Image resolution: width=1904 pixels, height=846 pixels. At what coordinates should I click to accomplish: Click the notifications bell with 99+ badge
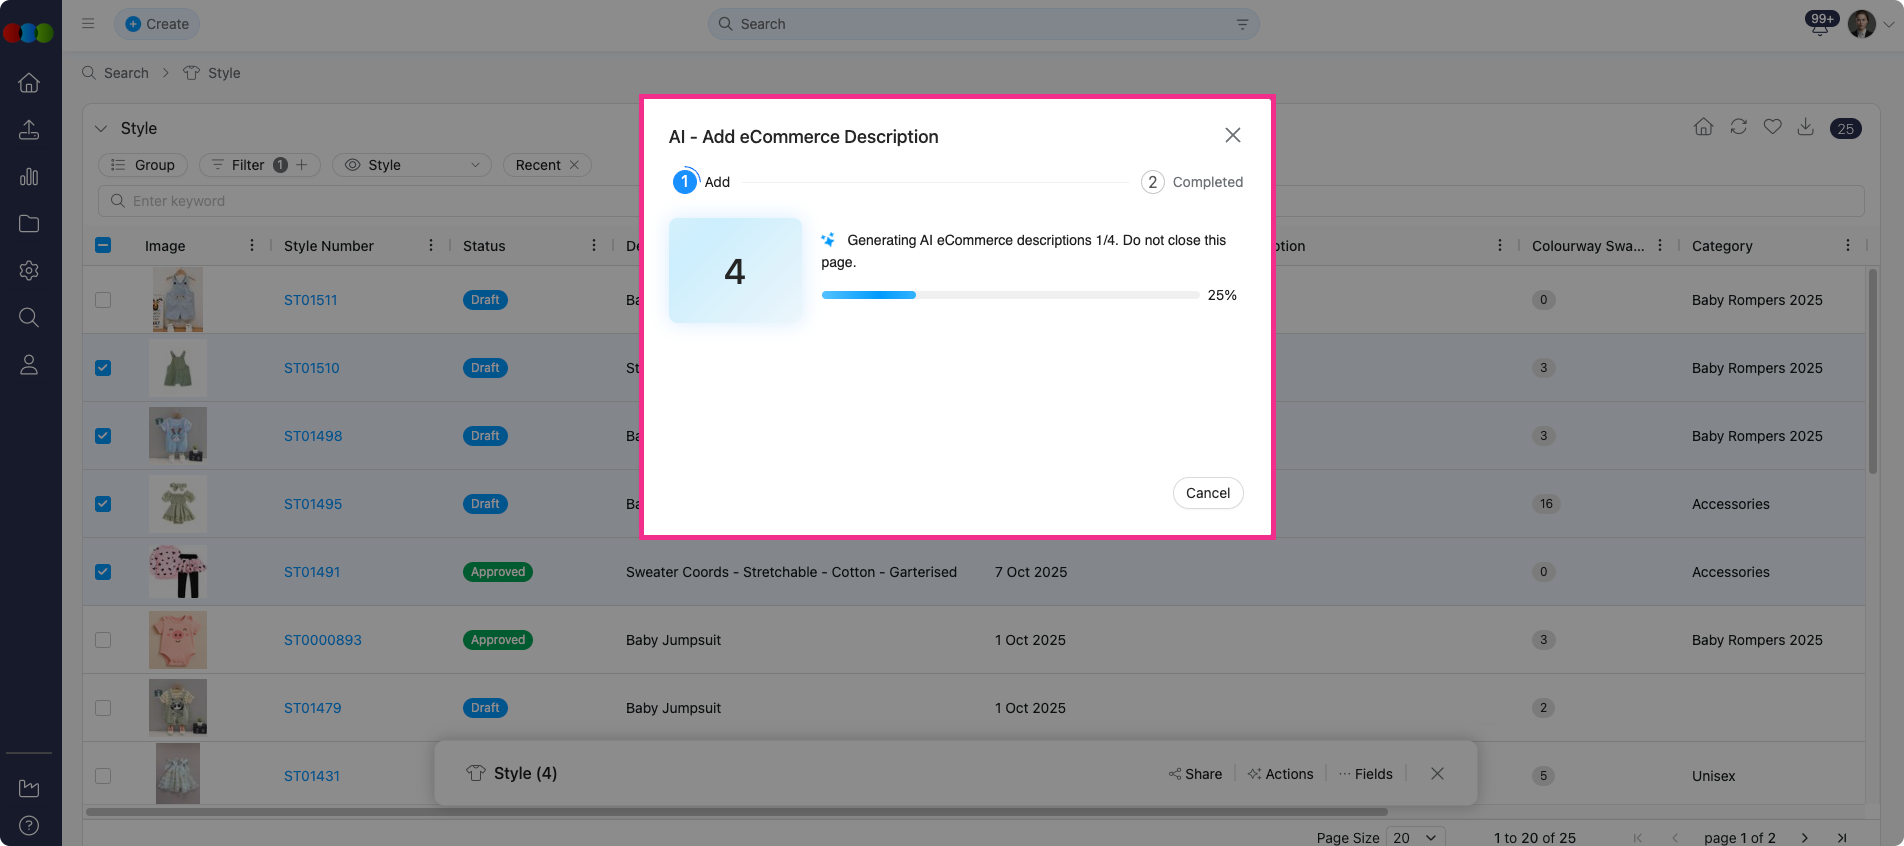click(1819, 25)
